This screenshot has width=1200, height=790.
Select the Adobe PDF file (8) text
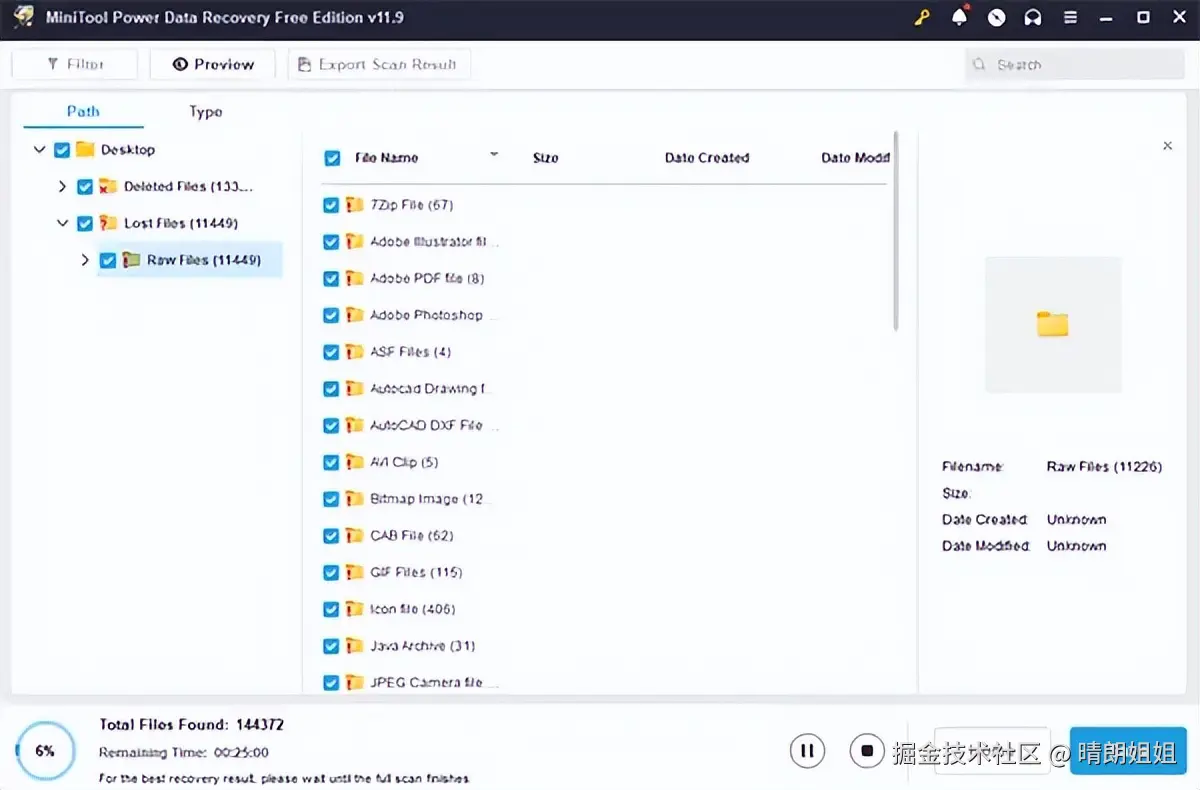427,278
